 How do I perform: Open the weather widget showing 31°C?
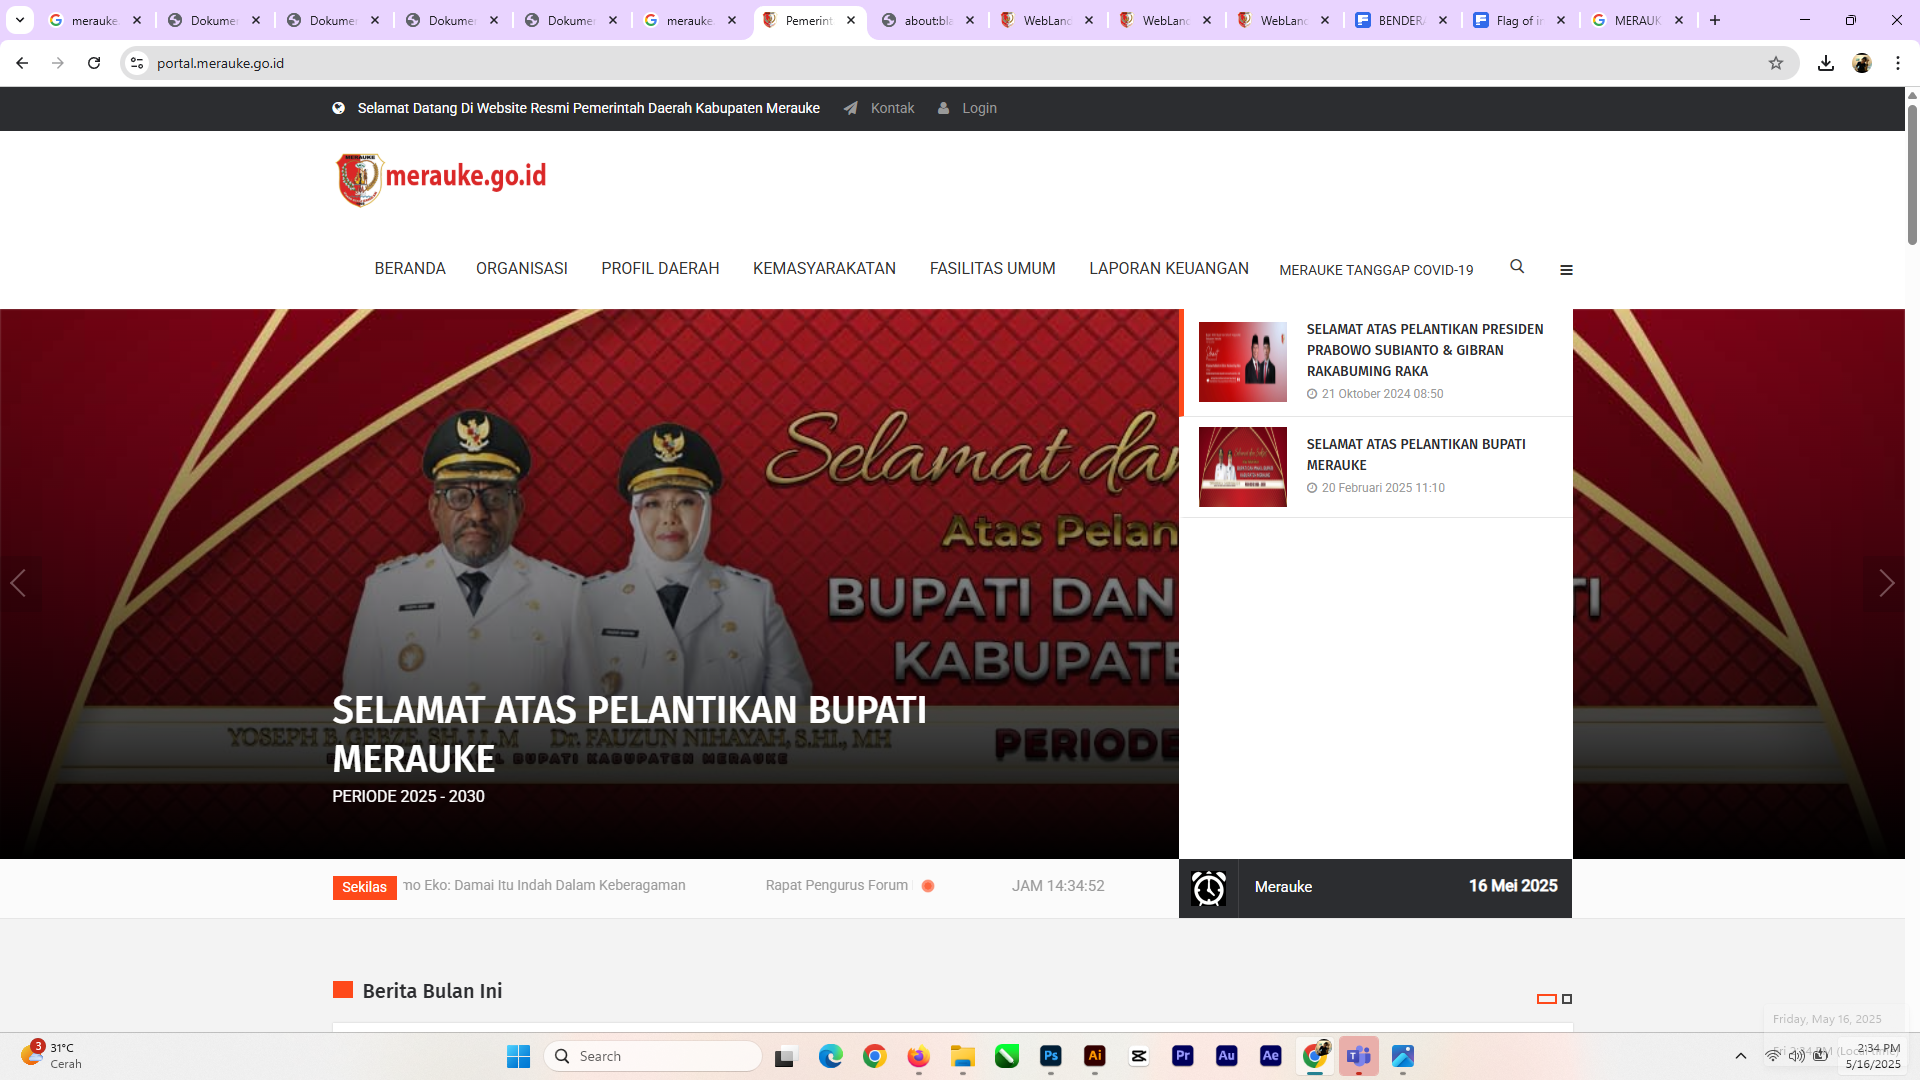[x=52, y=1056]
